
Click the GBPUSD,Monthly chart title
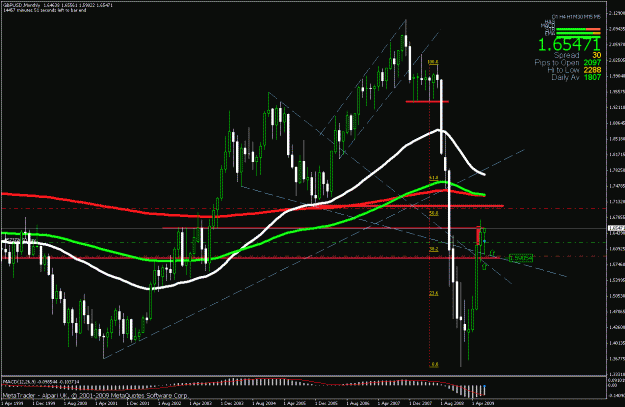24,6
